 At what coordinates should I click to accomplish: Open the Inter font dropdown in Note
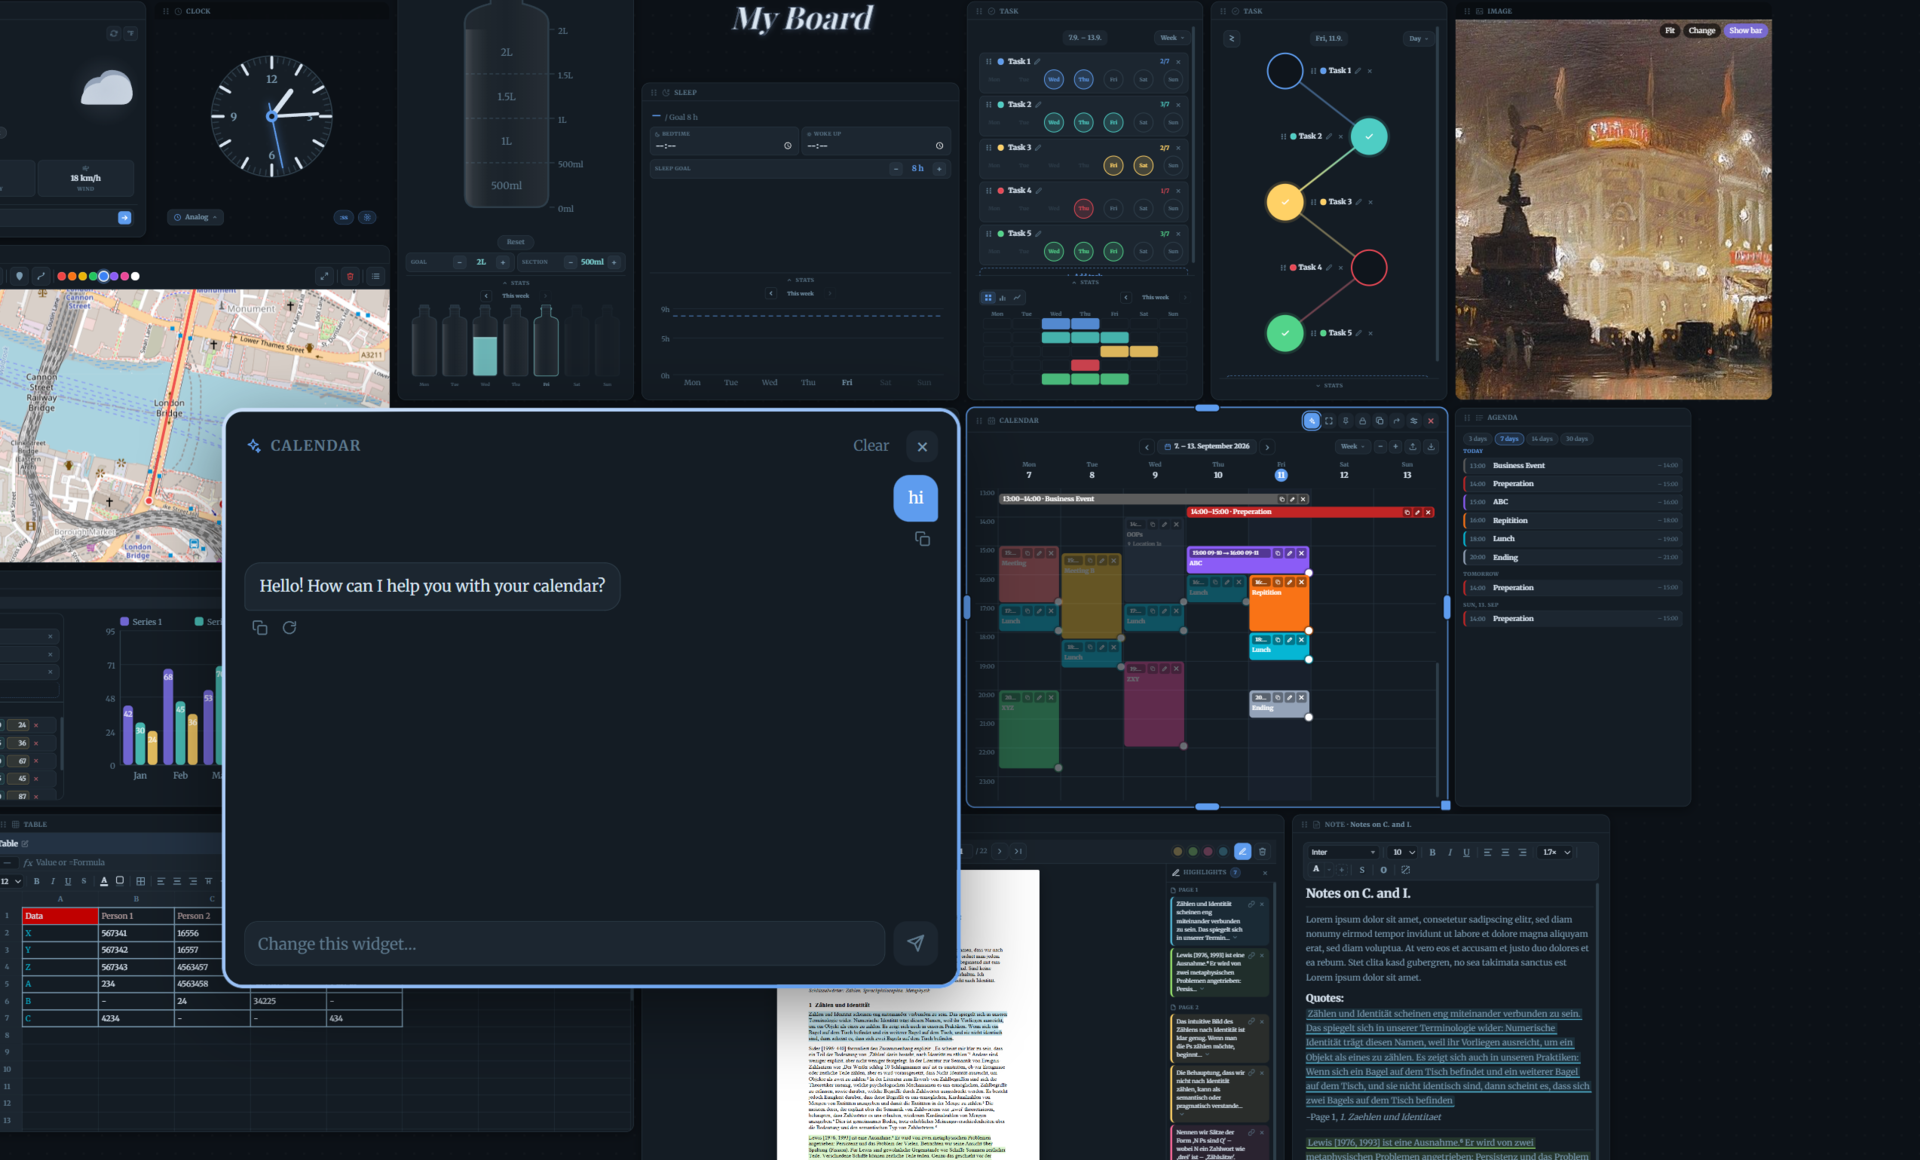pyautogui.click(x=1343, y=852)
